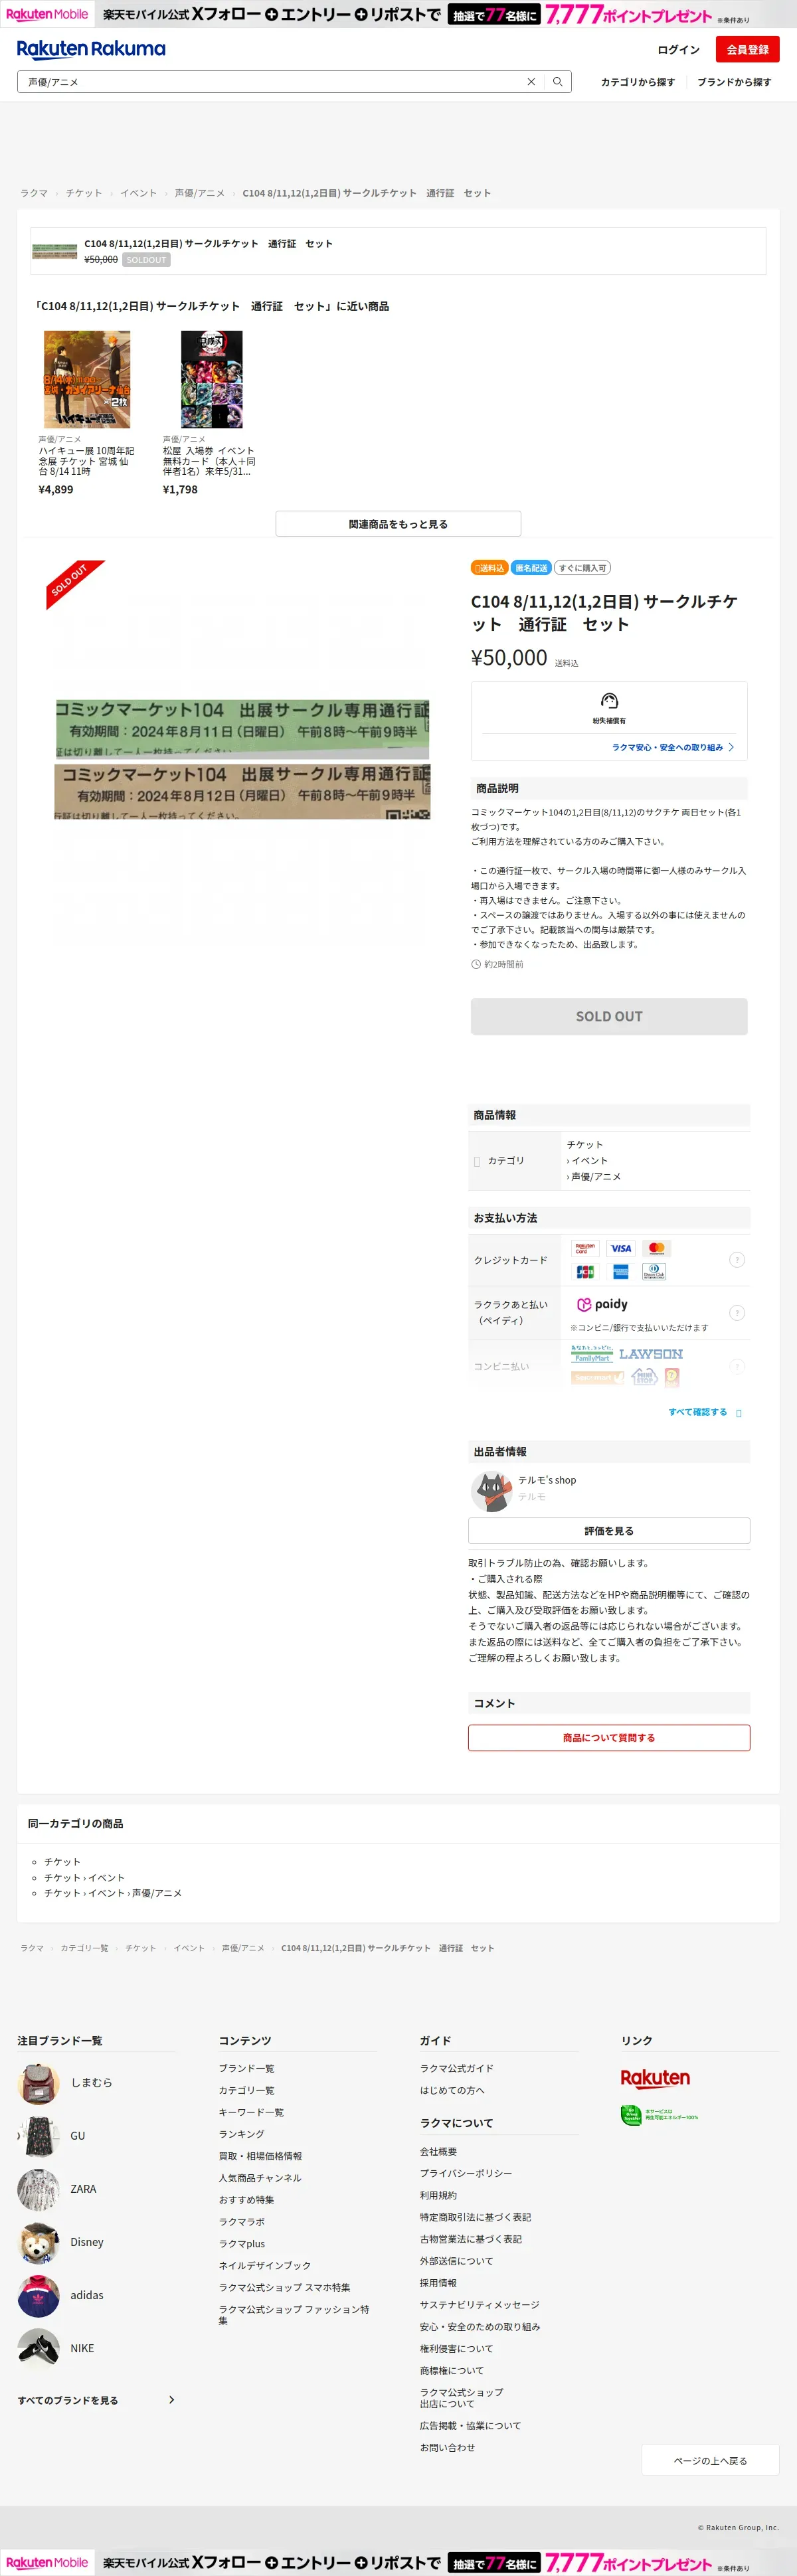Open the 買取・相場価格情報 footer link
This screenshot has width=797, height=2576.
260,2156
